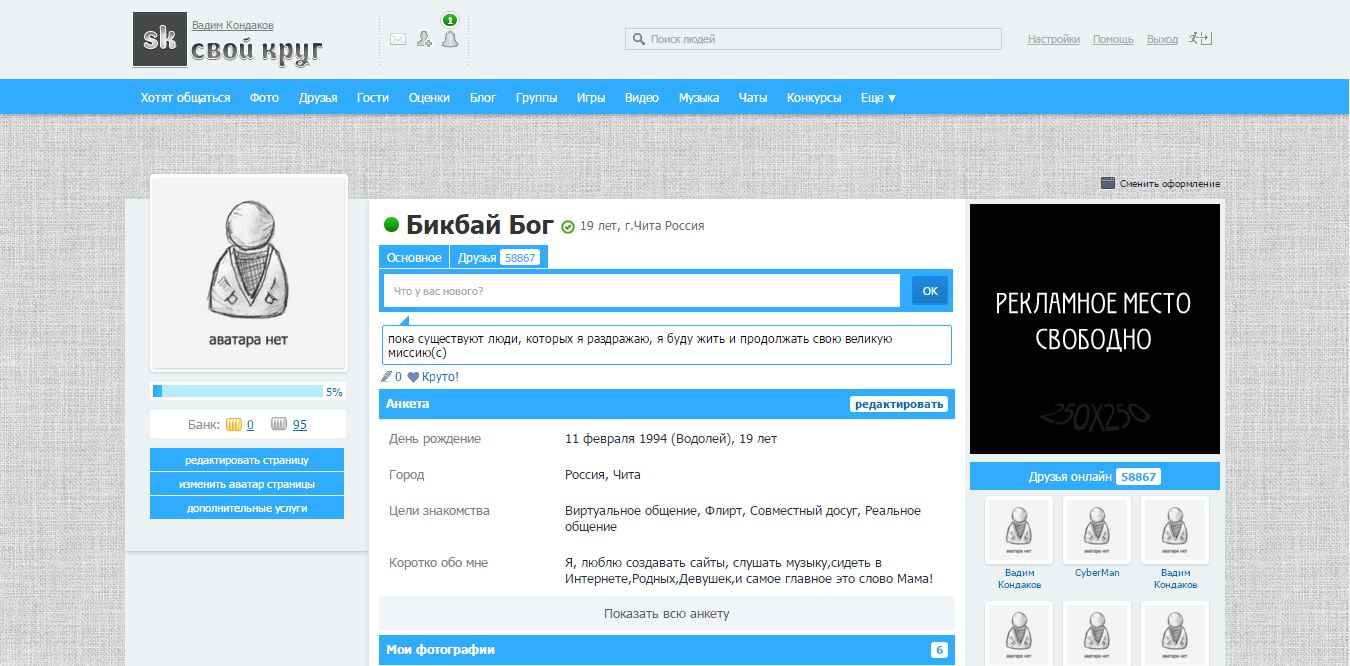The image size is (1350, 666).
Task: Open the Музыка menu item
Action: tap(699, 98)
